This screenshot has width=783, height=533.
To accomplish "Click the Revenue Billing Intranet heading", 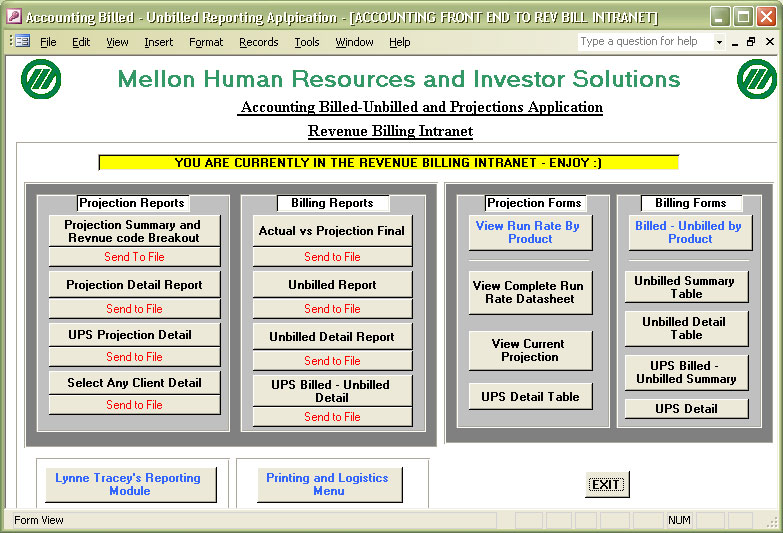I will click(391, 131).
